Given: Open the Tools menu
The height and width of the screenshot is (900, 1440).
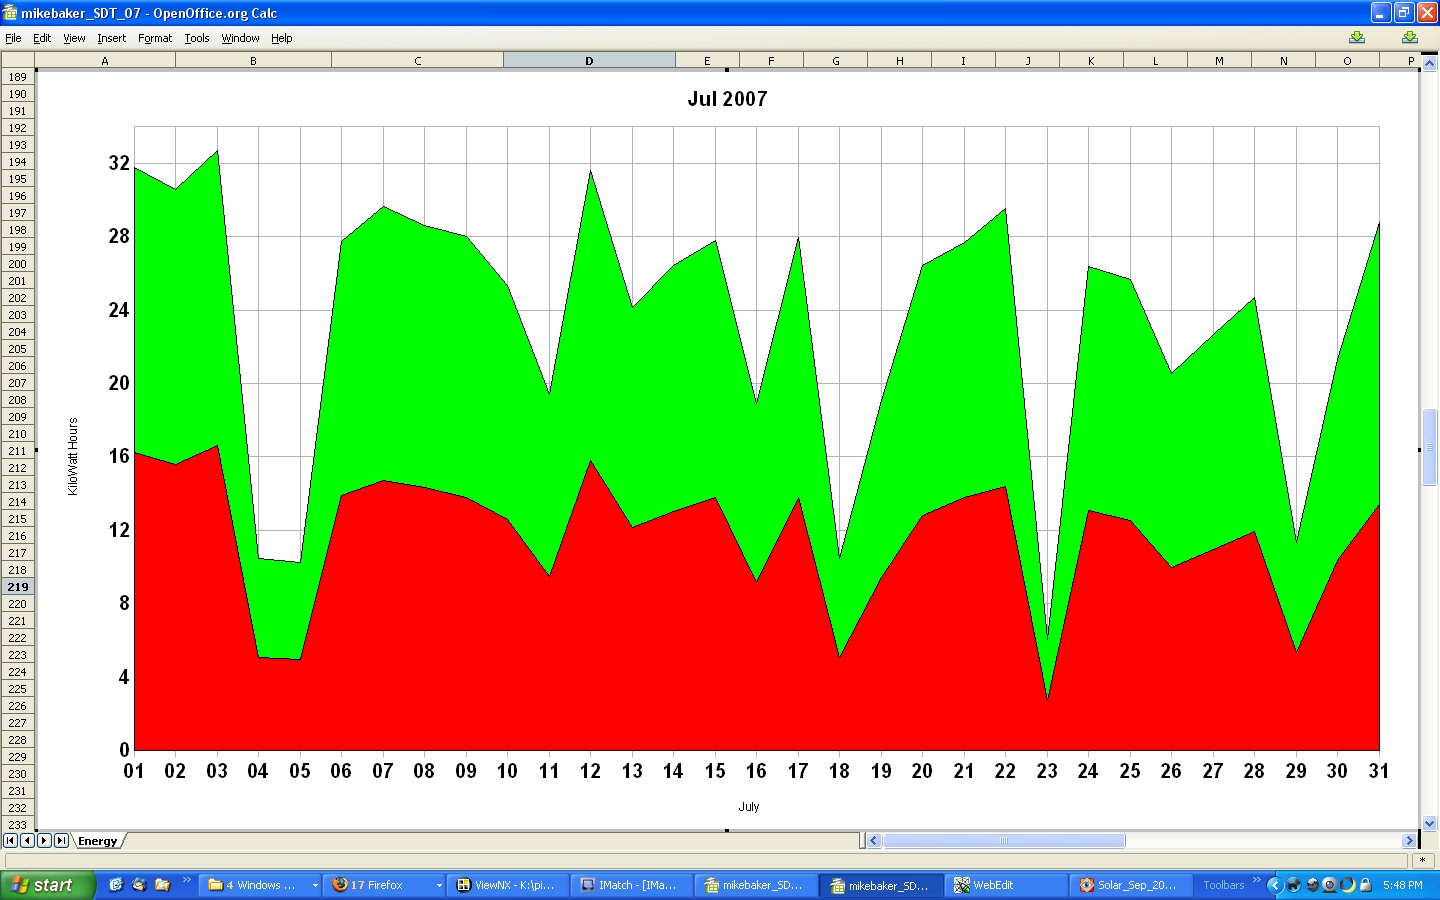Looking at the screenshot, I should click(x=197, y=38).
